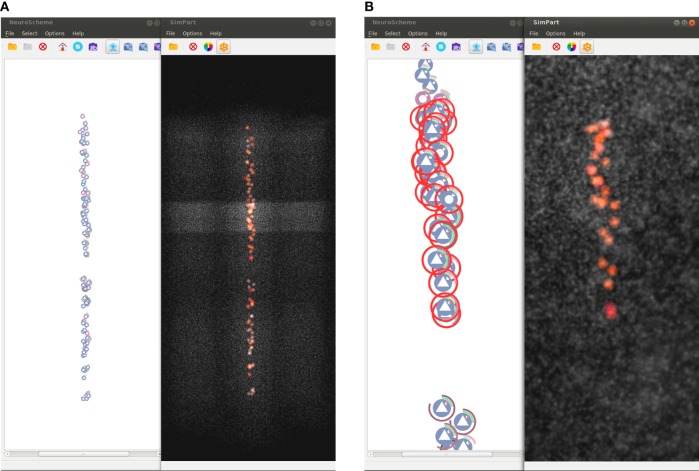Toggle orange gear icon in panel B SimPart
The width and height of the screenshot is (699, 471).
pyautogui.click(x=587, y=47)
